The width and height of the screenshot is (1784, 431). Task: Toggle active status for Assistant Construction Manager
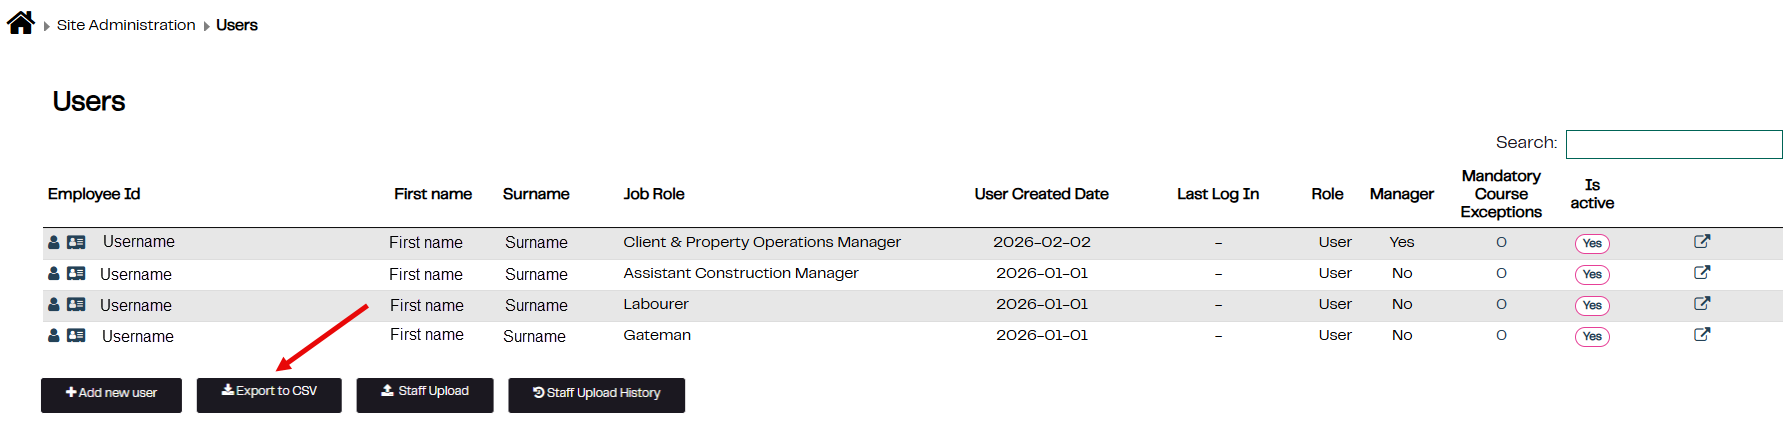[x=1592, y=274]
